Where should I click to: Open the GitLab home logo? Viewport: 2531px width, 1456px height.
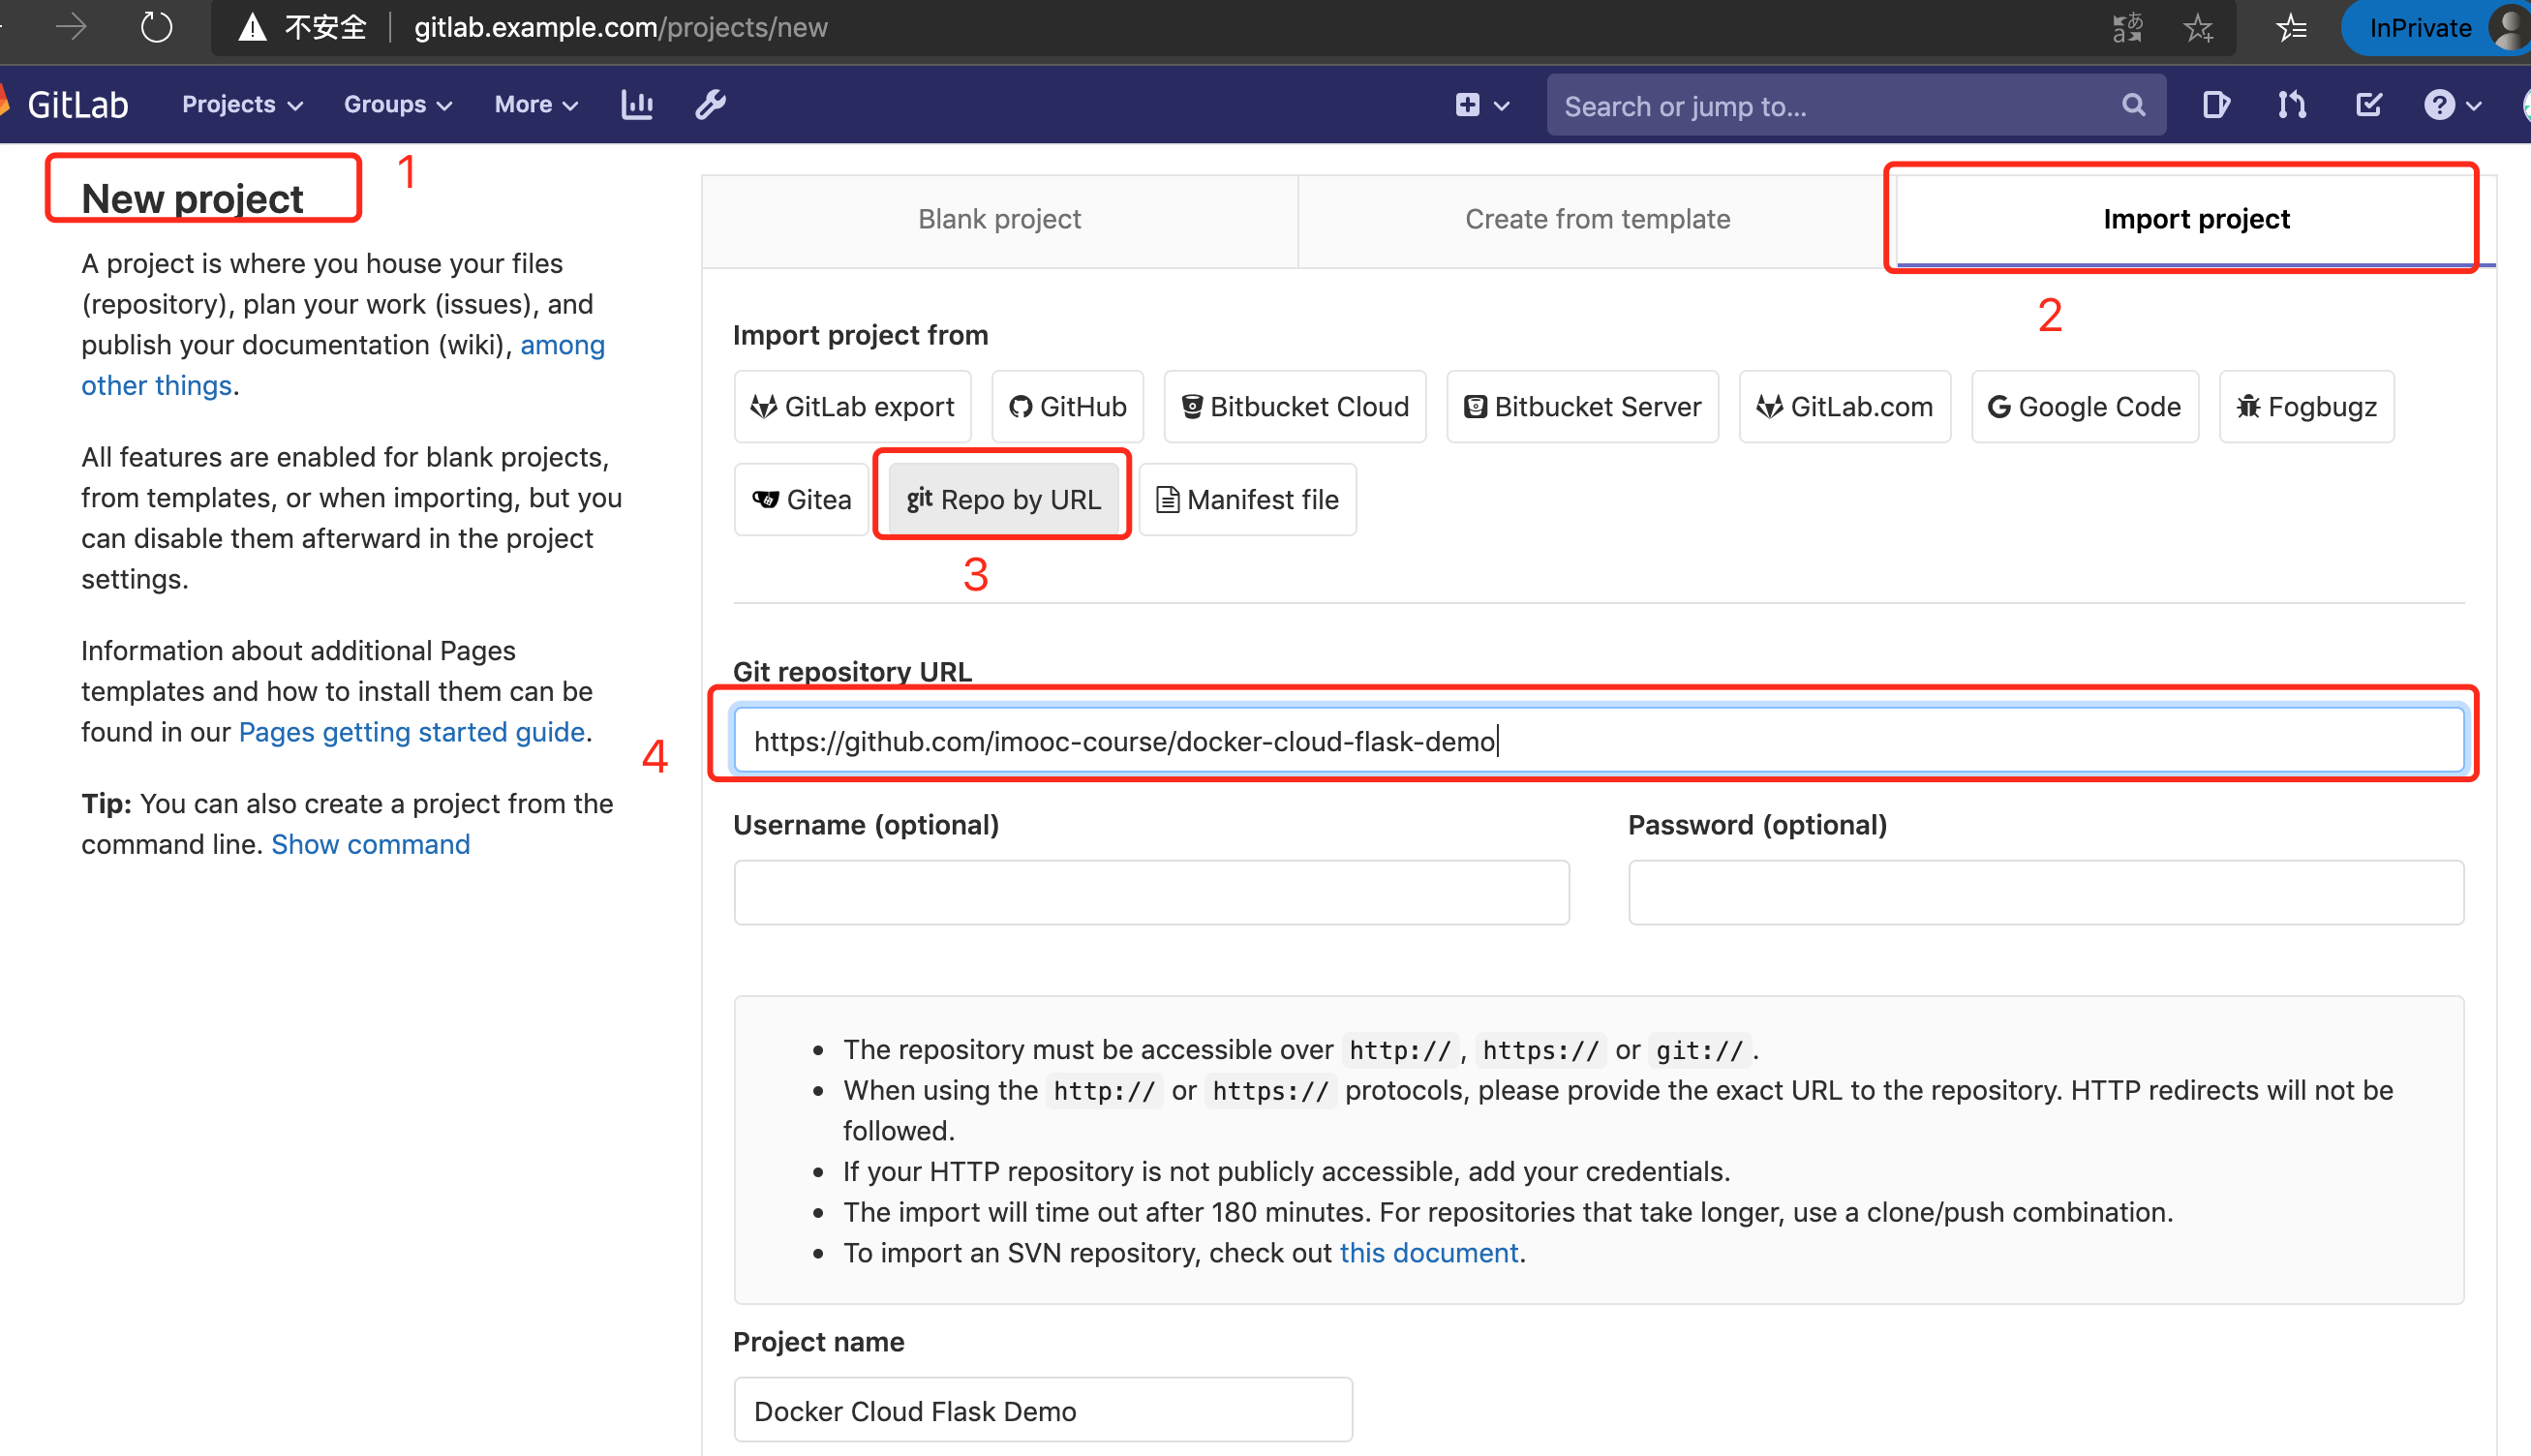[66, 104]
